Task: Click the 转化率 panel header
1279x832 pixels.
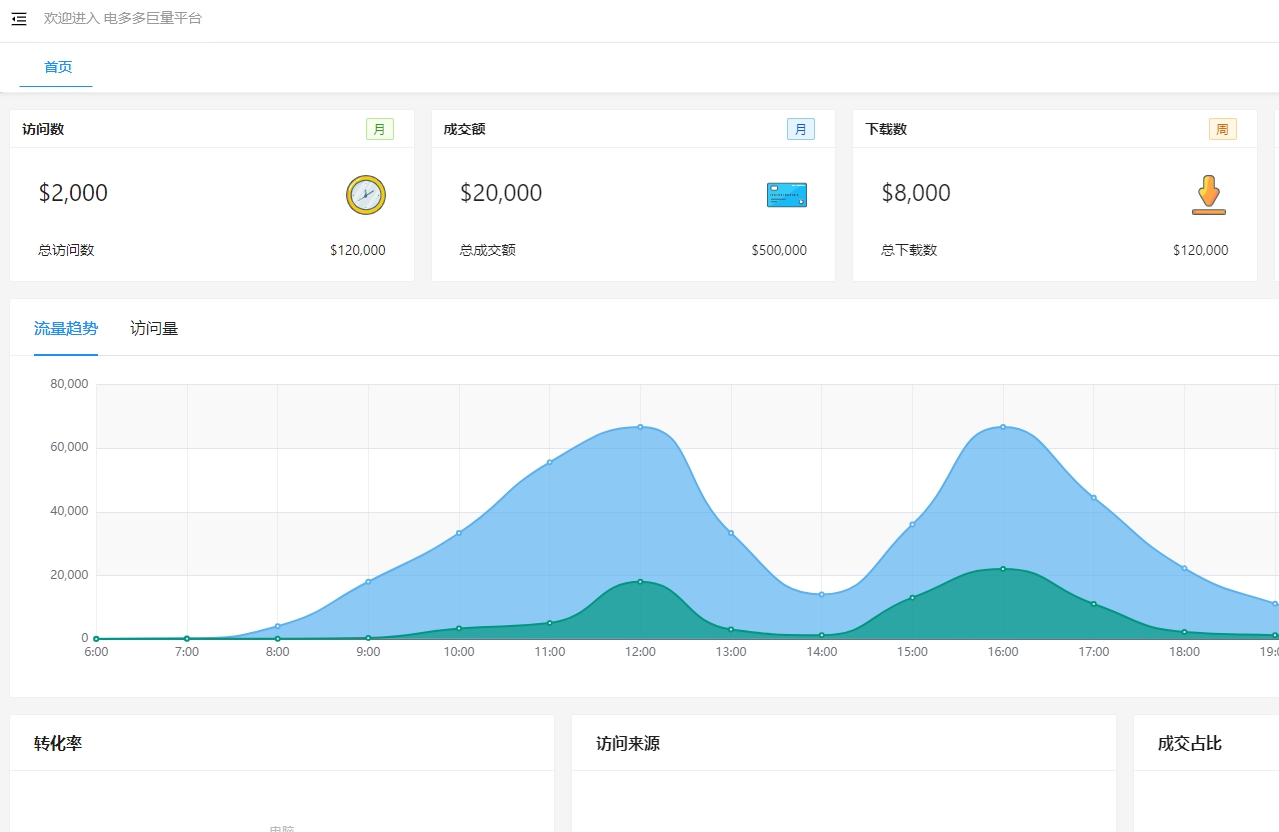Action: [x=58, y=743]
